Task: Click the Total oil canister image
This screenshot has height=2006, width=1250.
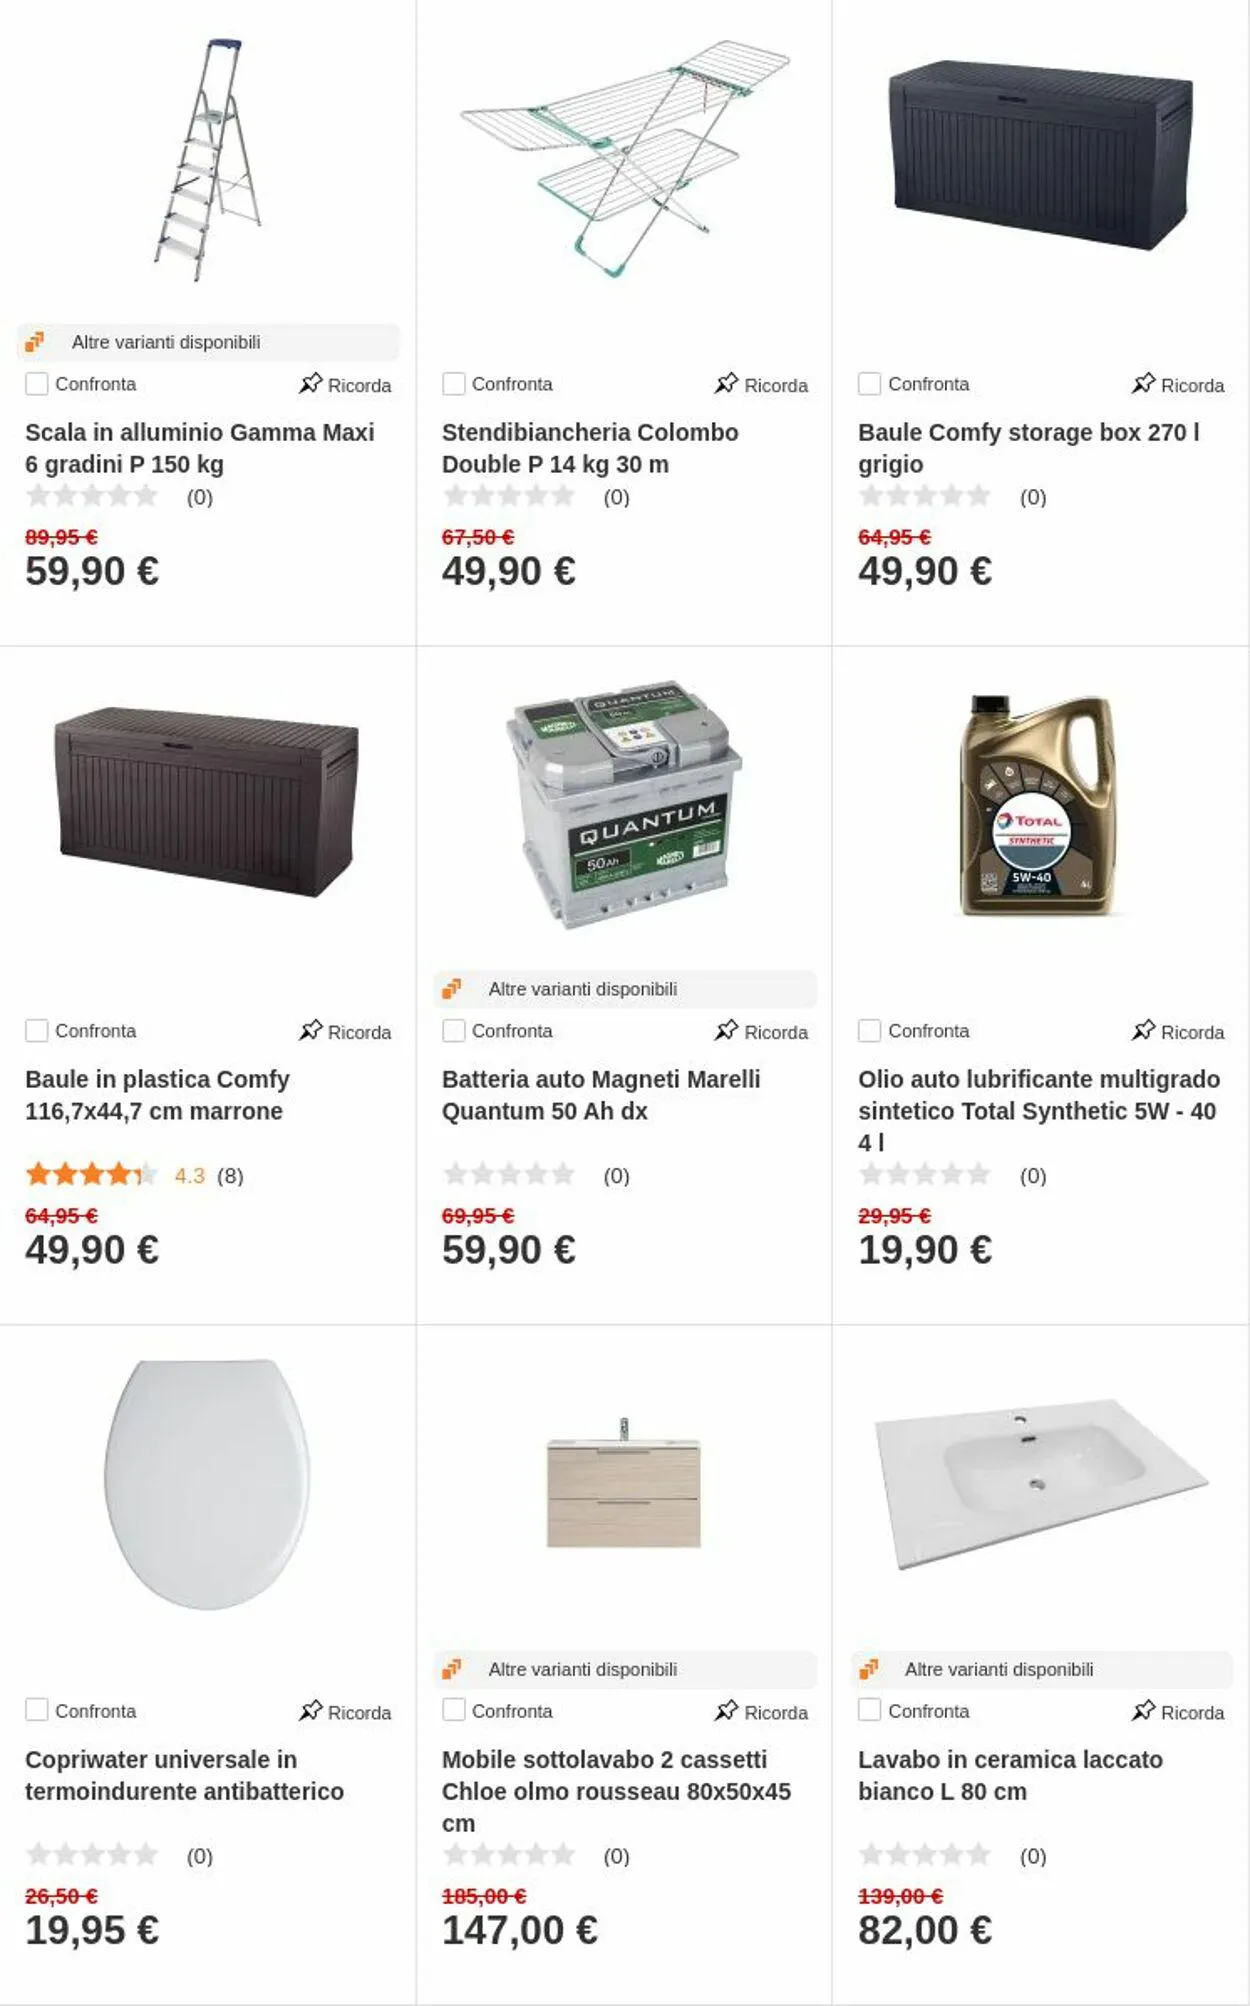Action: pos(1038,806)
